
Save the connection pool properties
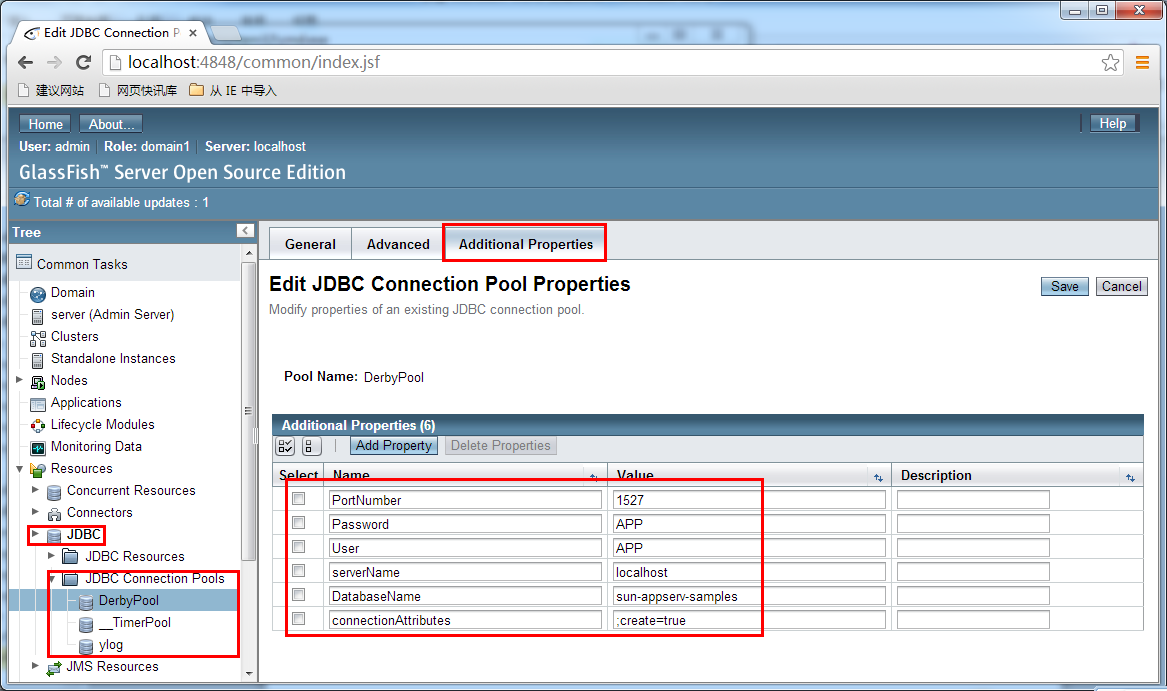pos(1064,287)
